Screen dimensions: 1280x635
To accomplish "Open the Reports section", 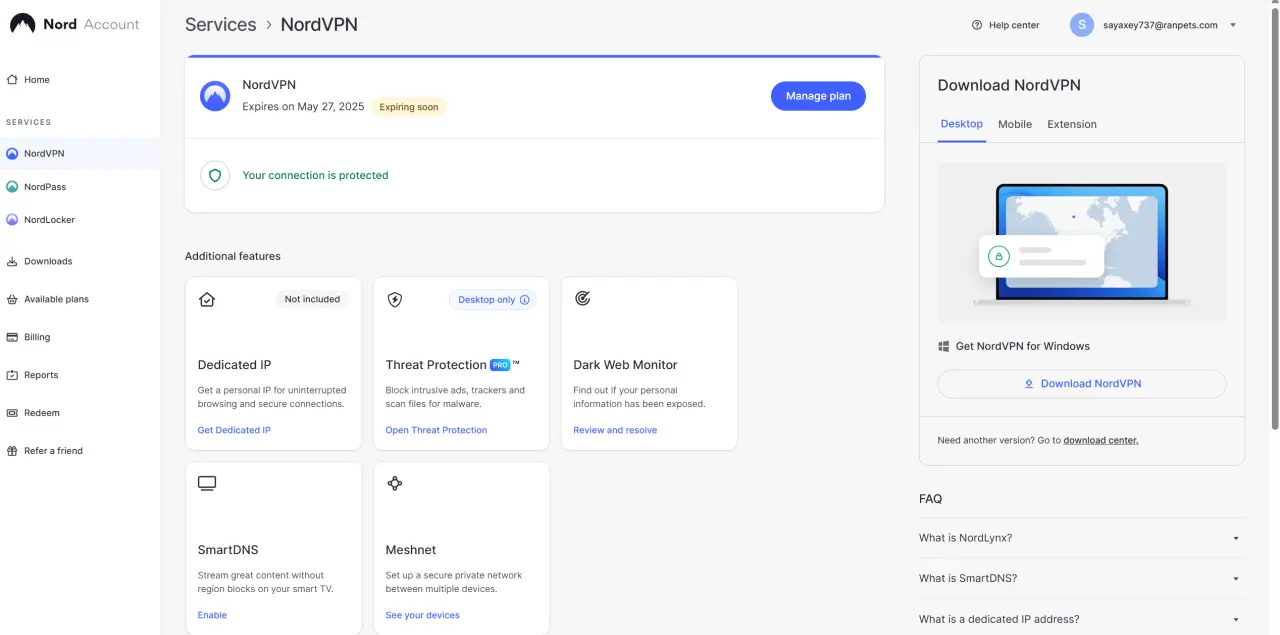I will tap(80, 375).
